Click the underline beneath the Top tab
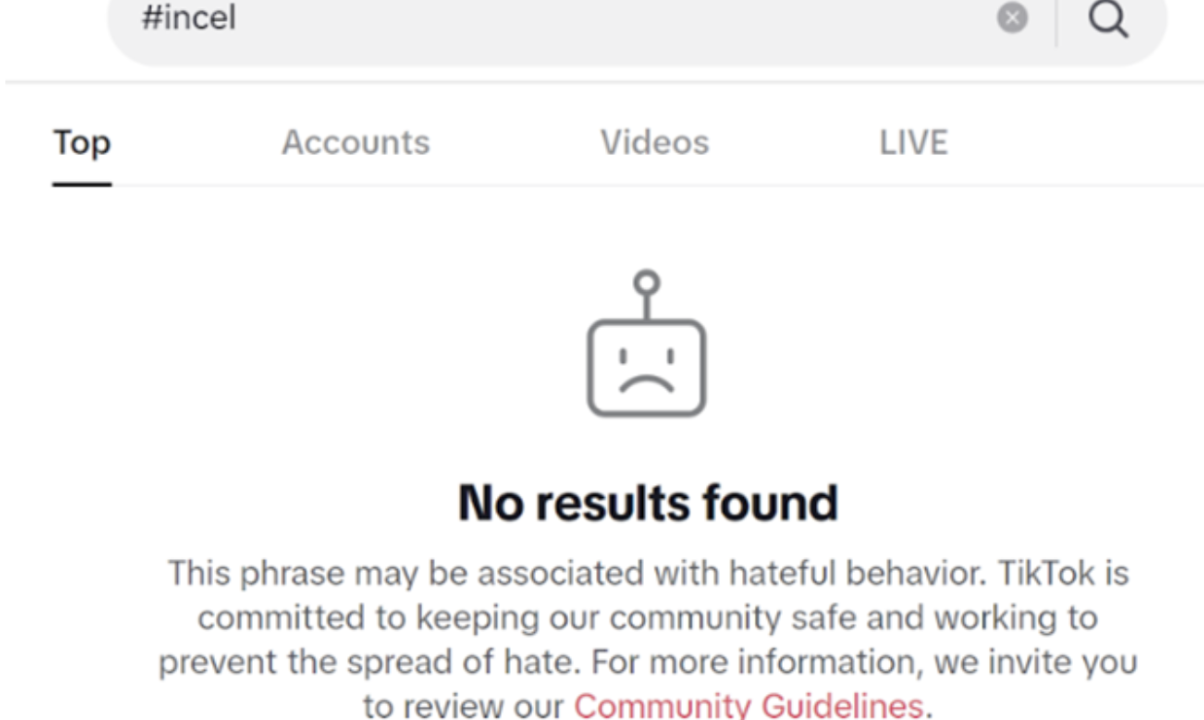1204x720 pixels. [x=81, y=184]
